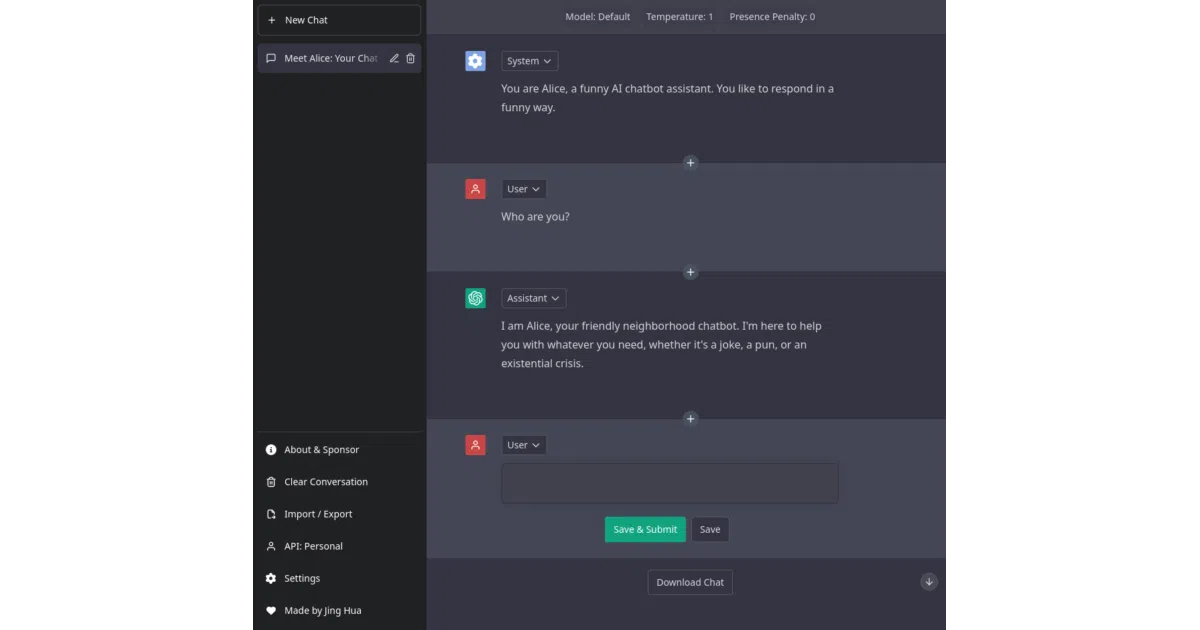1200x630 pixels.
Task: Open the Assistant role dropdown
Action: click(x=533, y=298)
